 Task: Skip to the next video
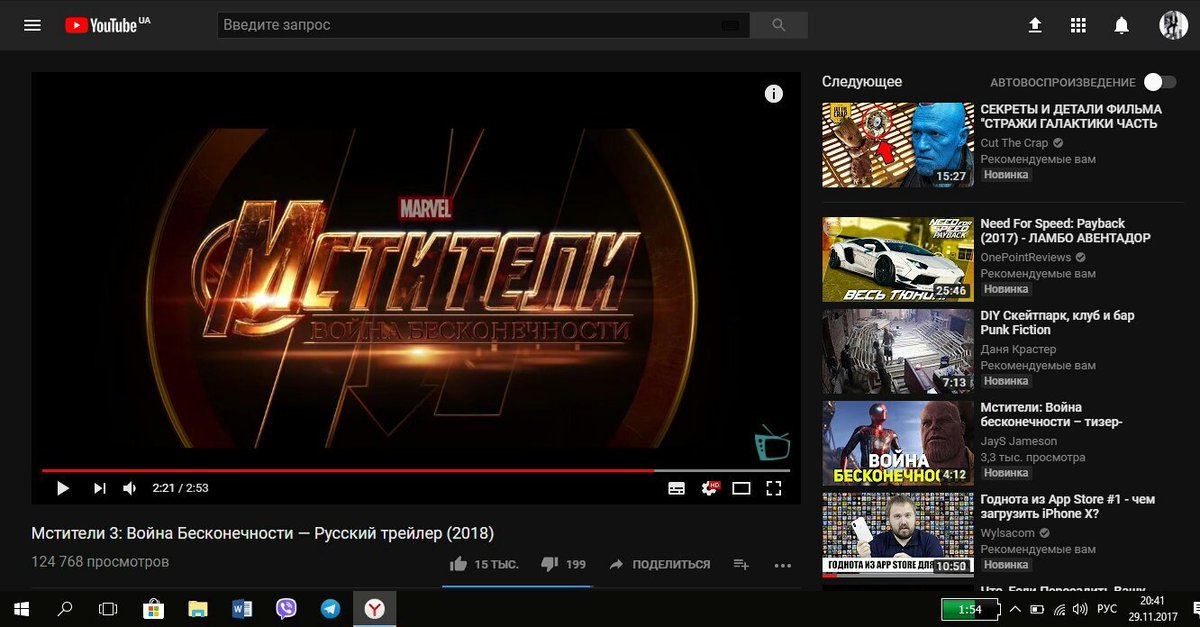[x=99, y=488]
